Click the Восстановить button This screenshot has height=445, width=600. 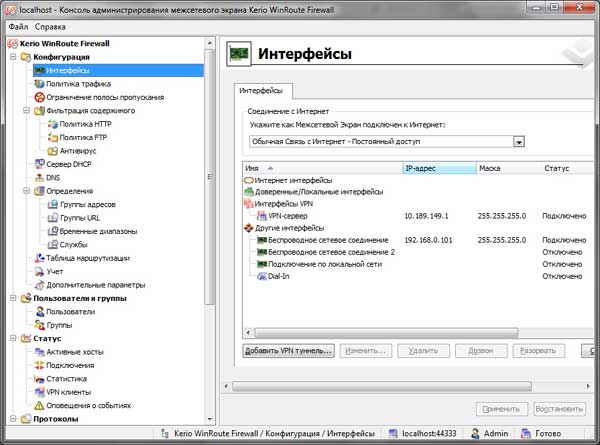coord(559,409)
